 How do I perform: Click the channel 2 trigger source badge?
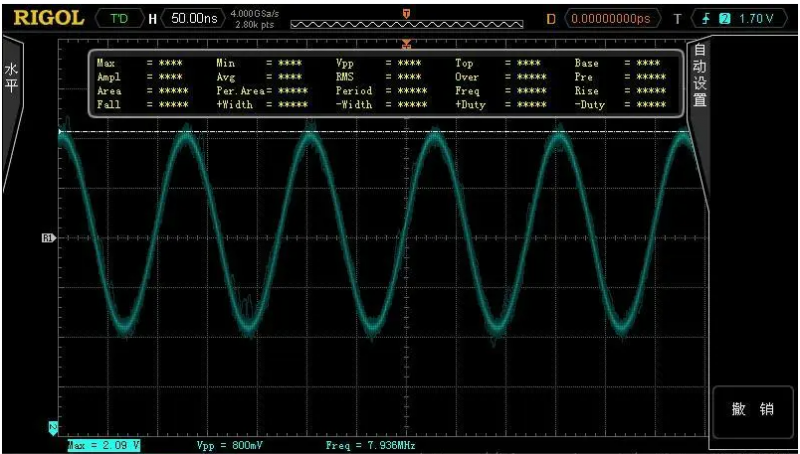pyautogui.click(x=724, y=19)
